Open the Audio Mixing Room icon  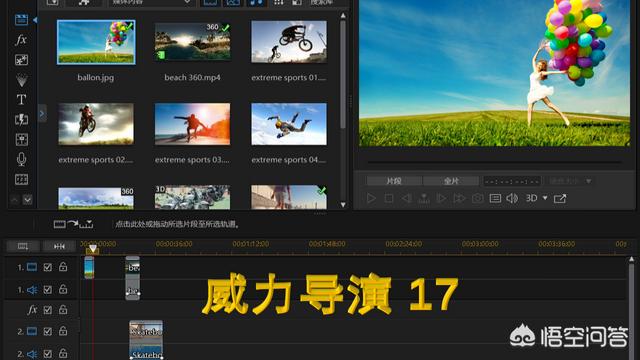(21, 140)
